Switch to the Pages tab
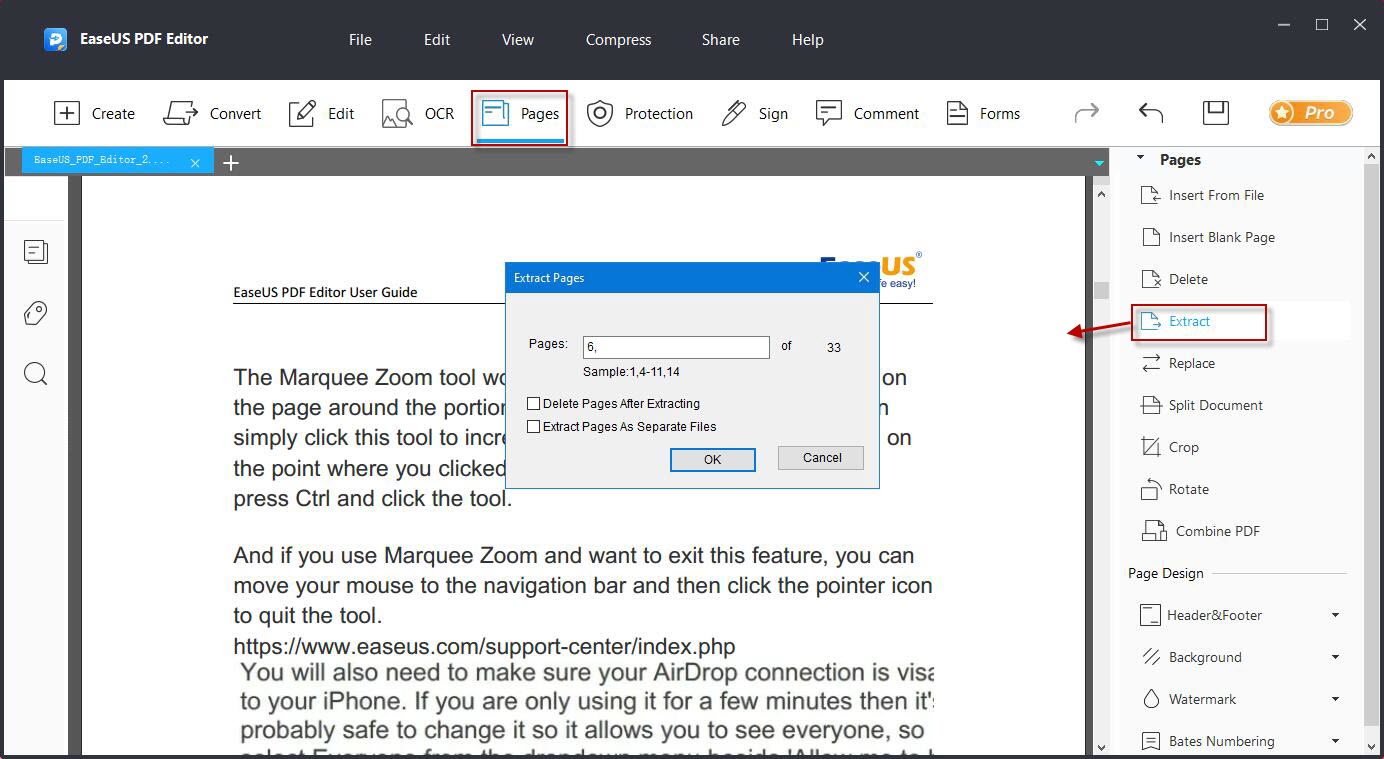Image resolution: width=1384 pixels, height=759 pixels. point(519,113)
